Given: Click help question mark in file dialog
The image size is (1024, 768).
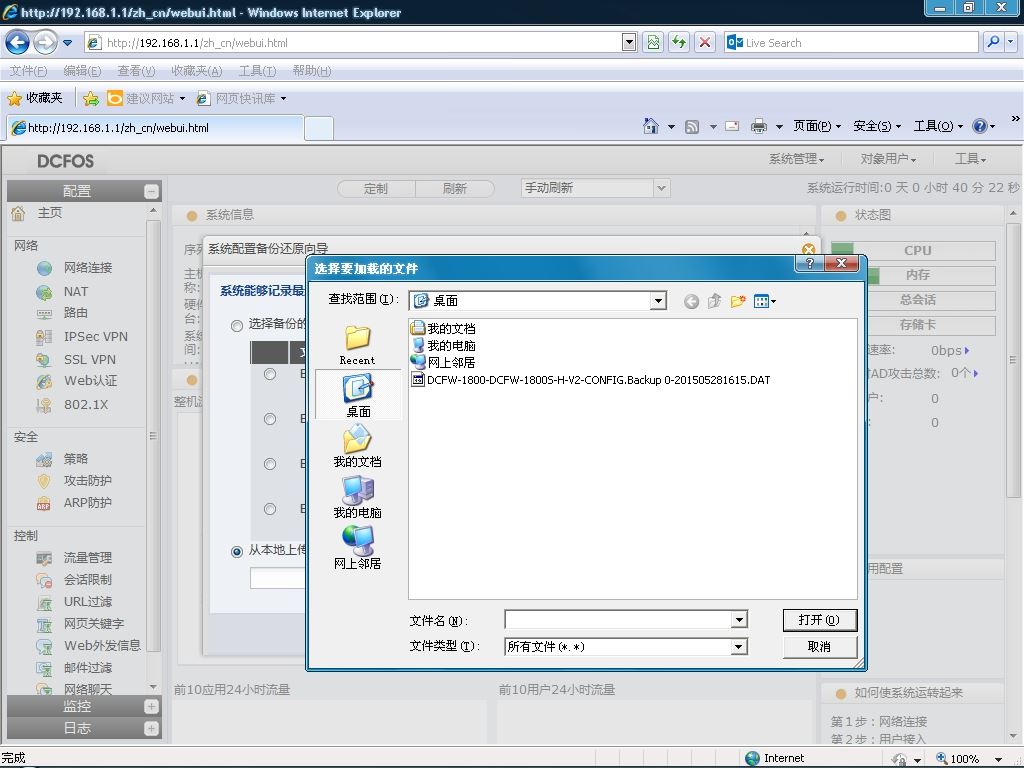Looking at the screenshot, I should (x=810, y=263).
